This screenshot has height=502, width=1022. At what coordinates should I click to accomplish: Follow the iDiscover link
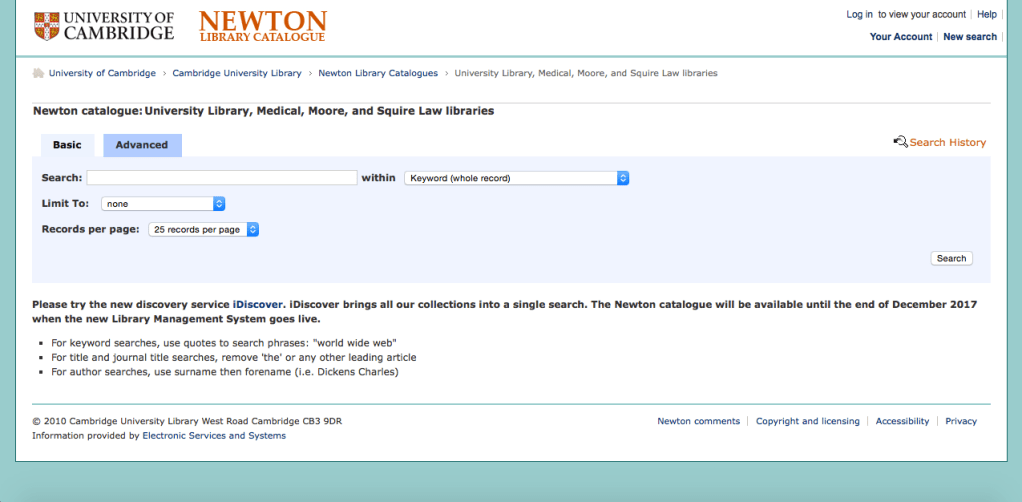pyautogui.click(x=258, y=303)
